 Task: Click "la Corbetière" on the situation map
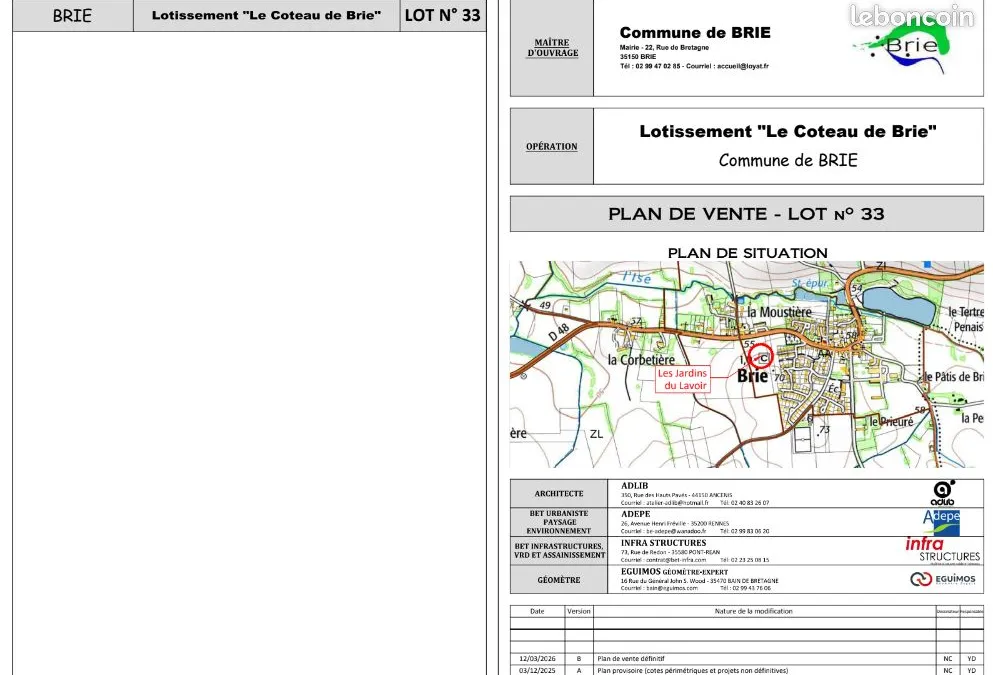pos(641,360)
